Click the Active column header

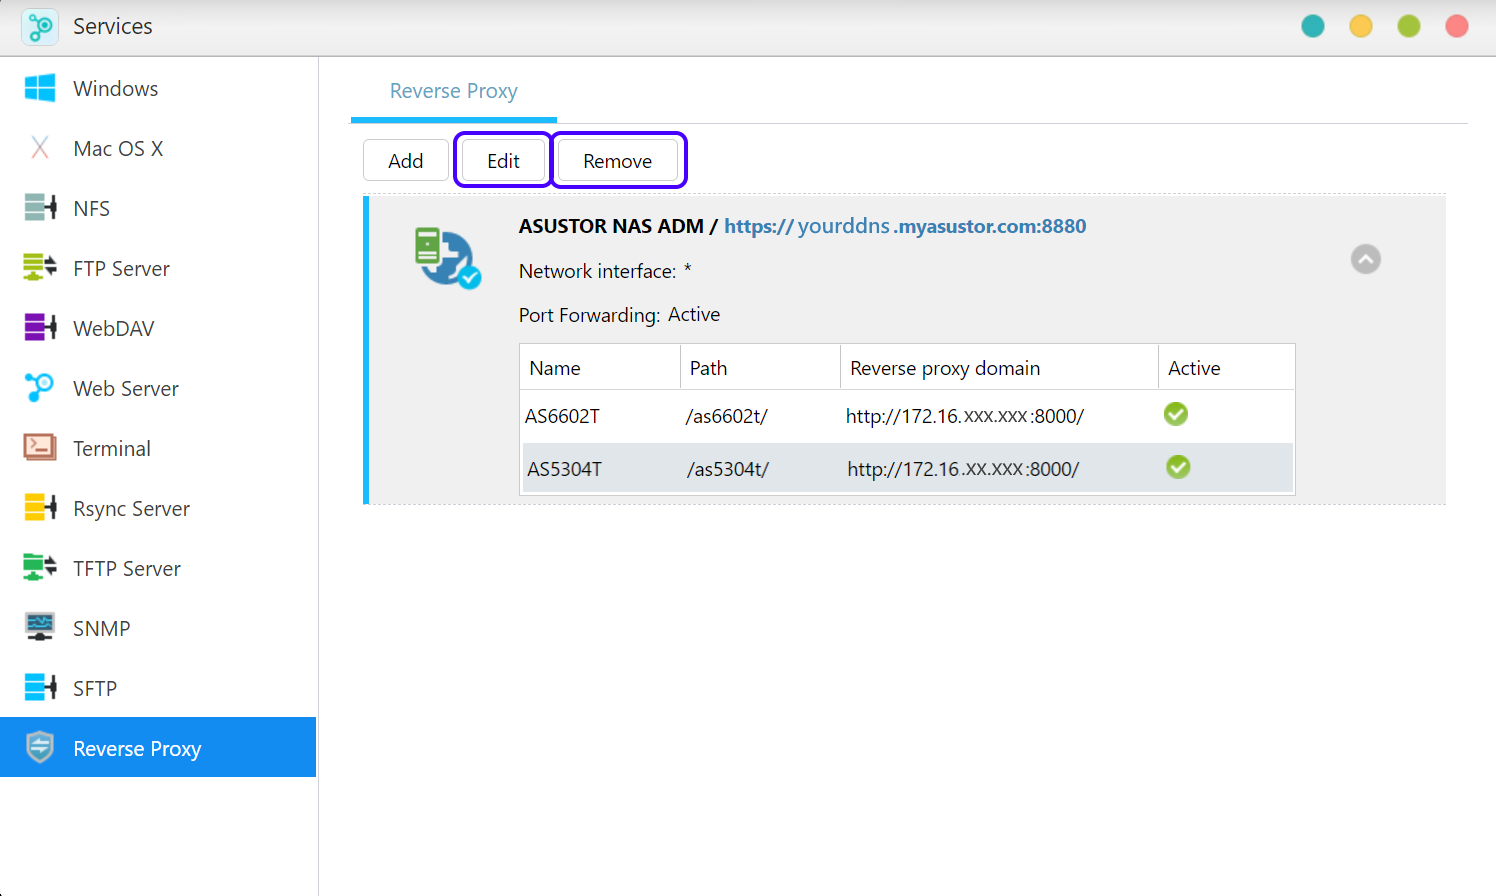coord(1226,368)
